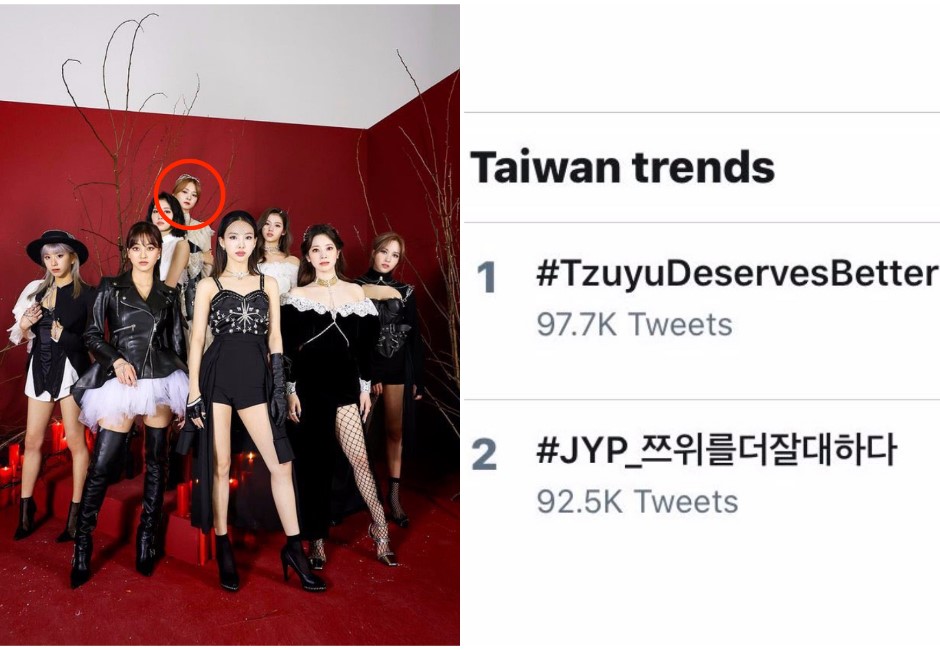Select trend rank number 1
This screenshot has height=650, width=940.
click(x=486, y=277)
